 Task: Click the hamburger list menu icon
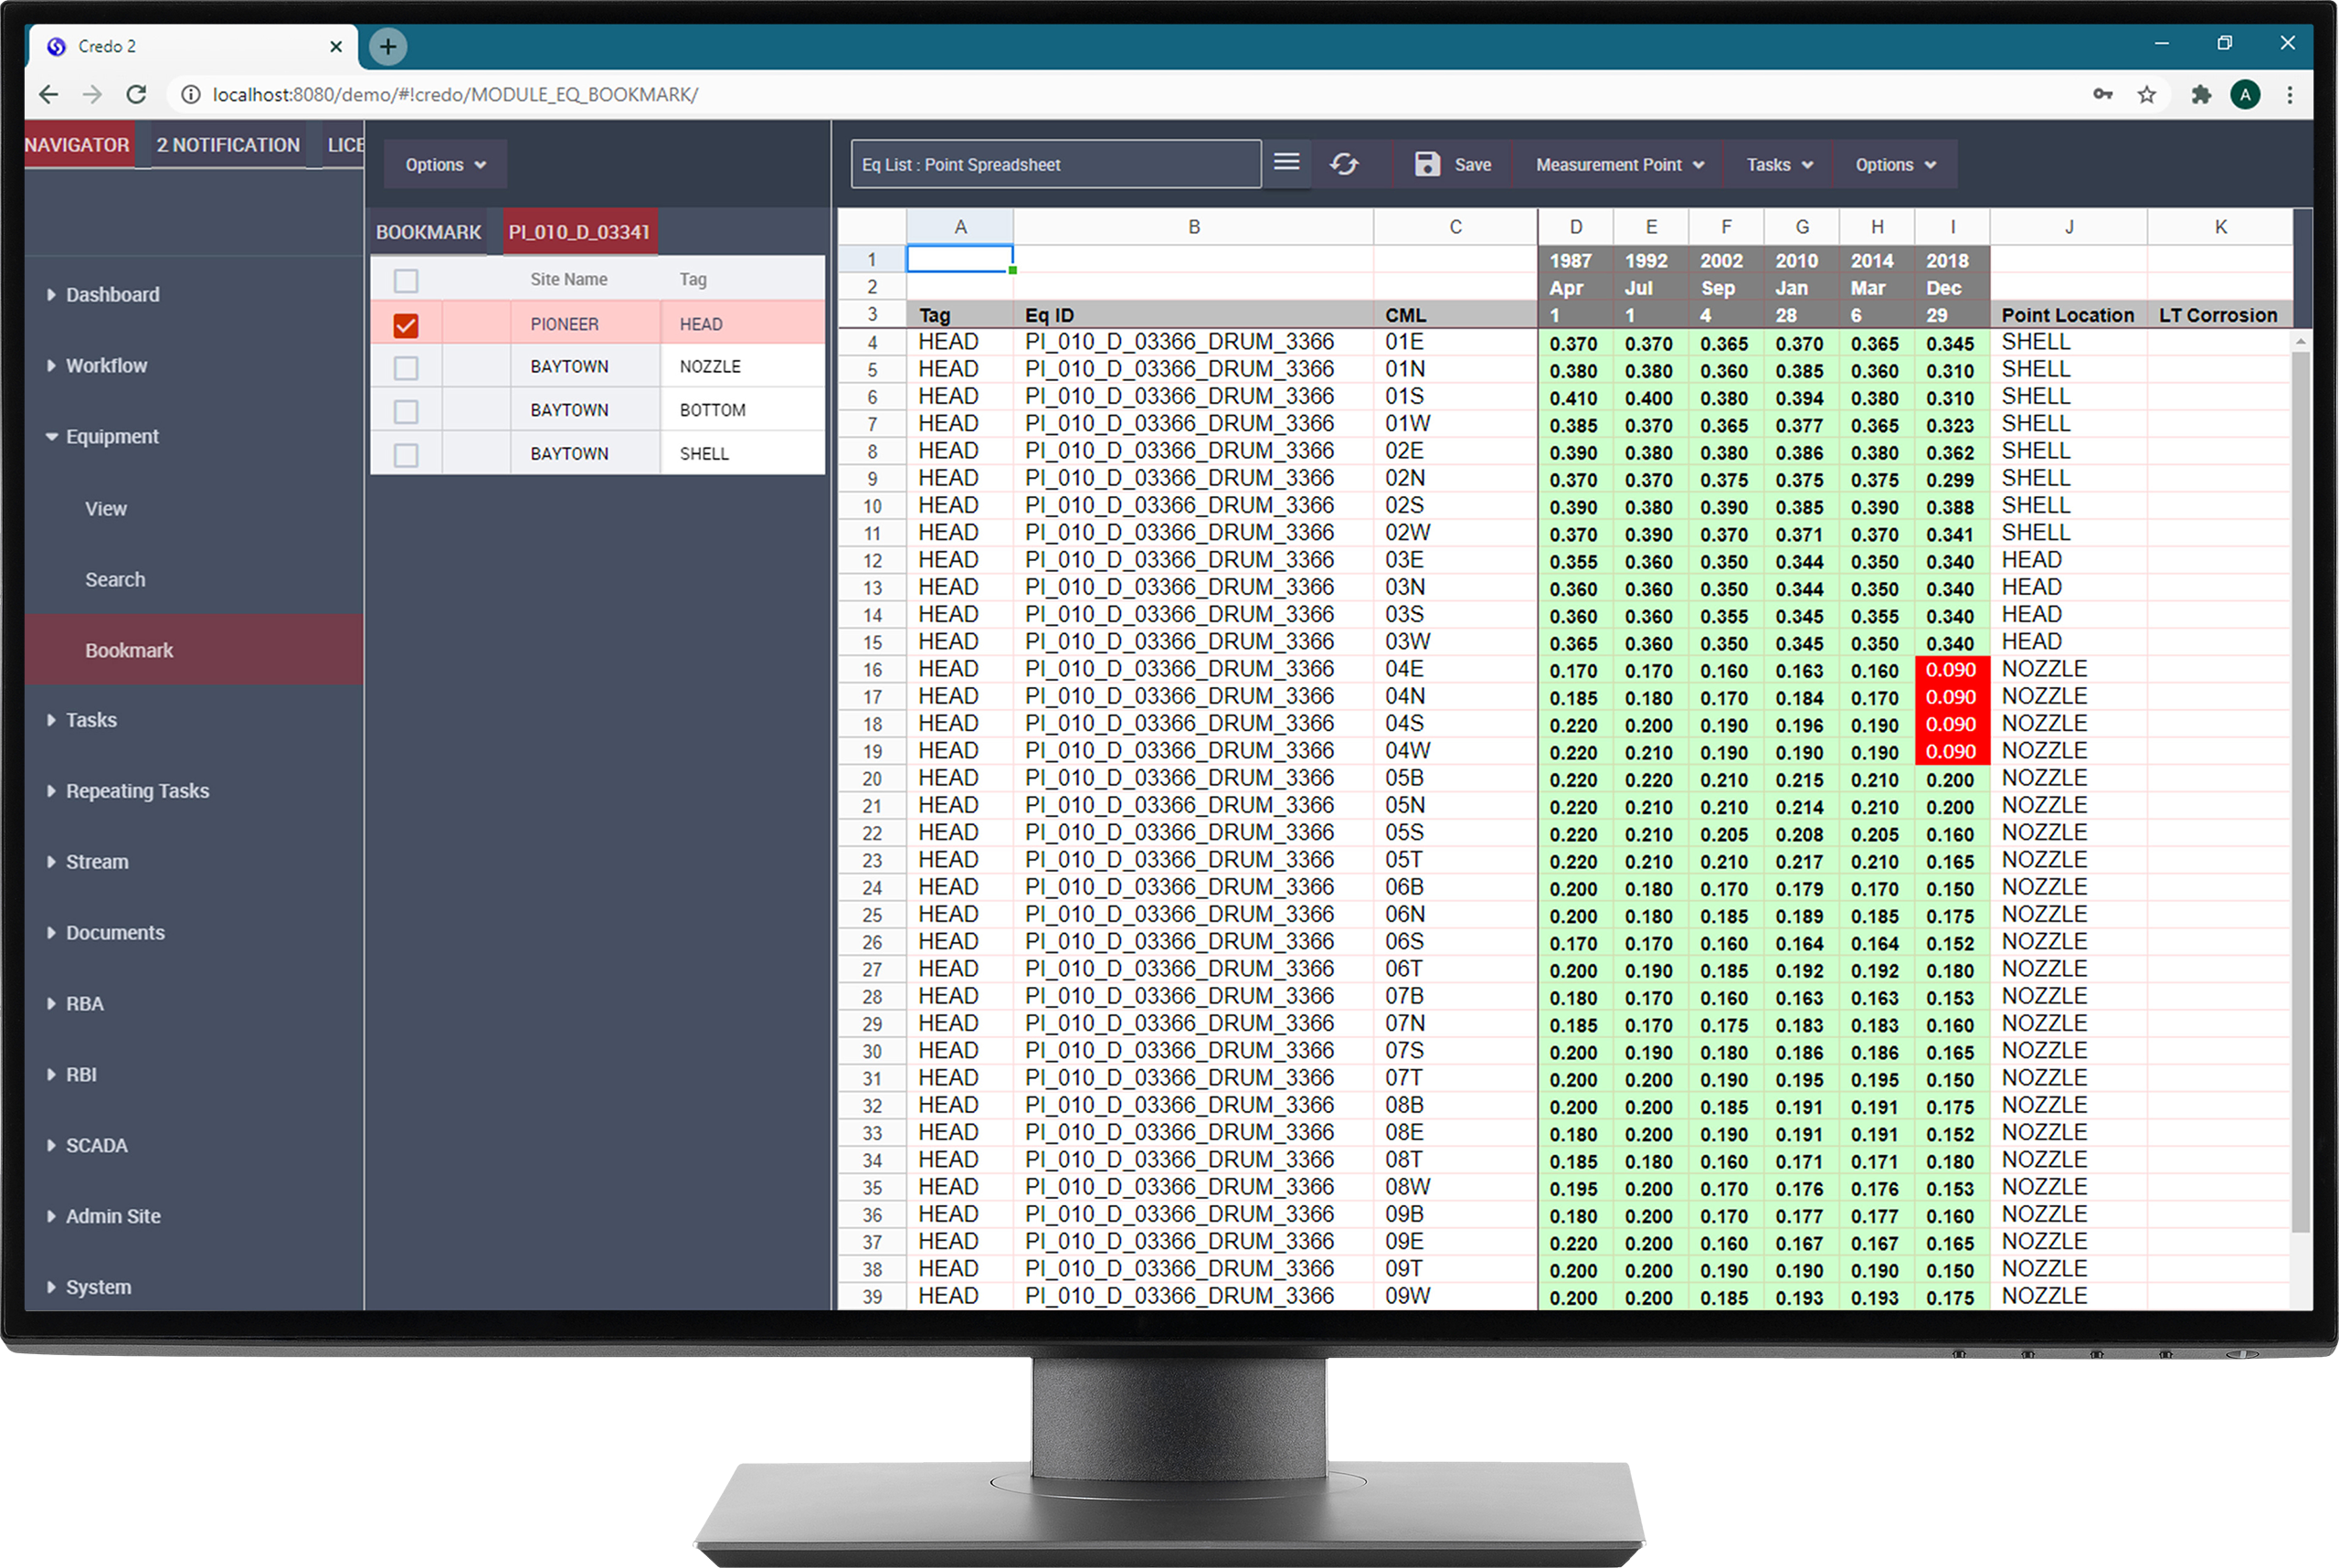1287,162
